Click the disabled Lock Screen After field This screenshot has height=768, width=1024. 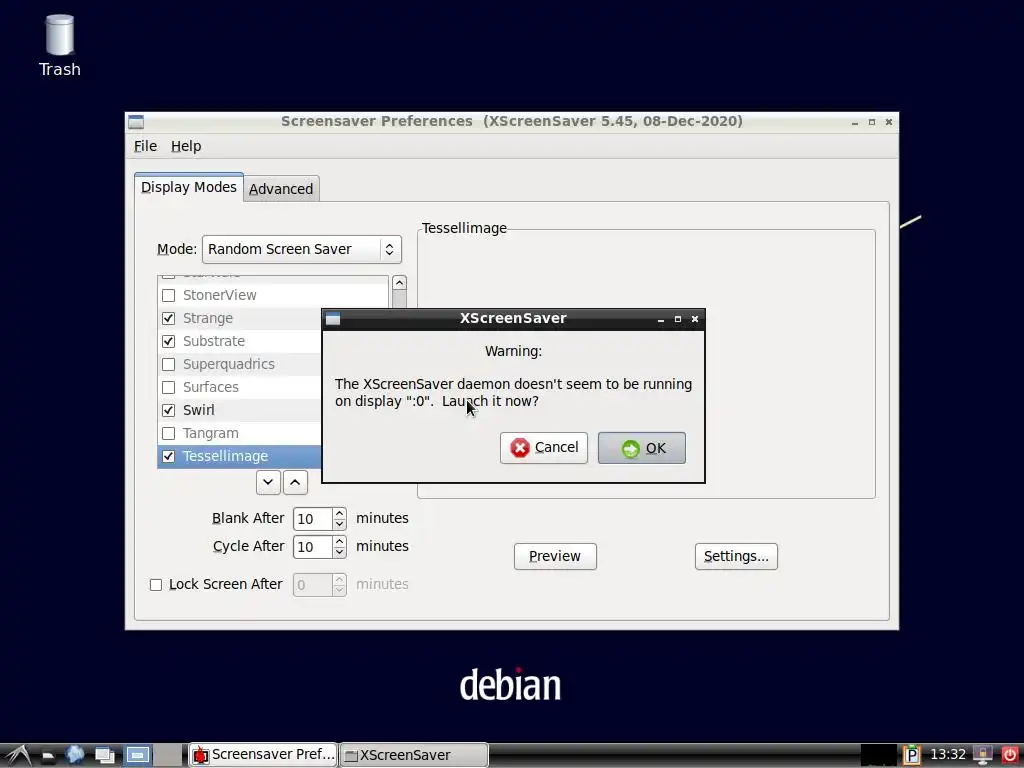[313, 584]
